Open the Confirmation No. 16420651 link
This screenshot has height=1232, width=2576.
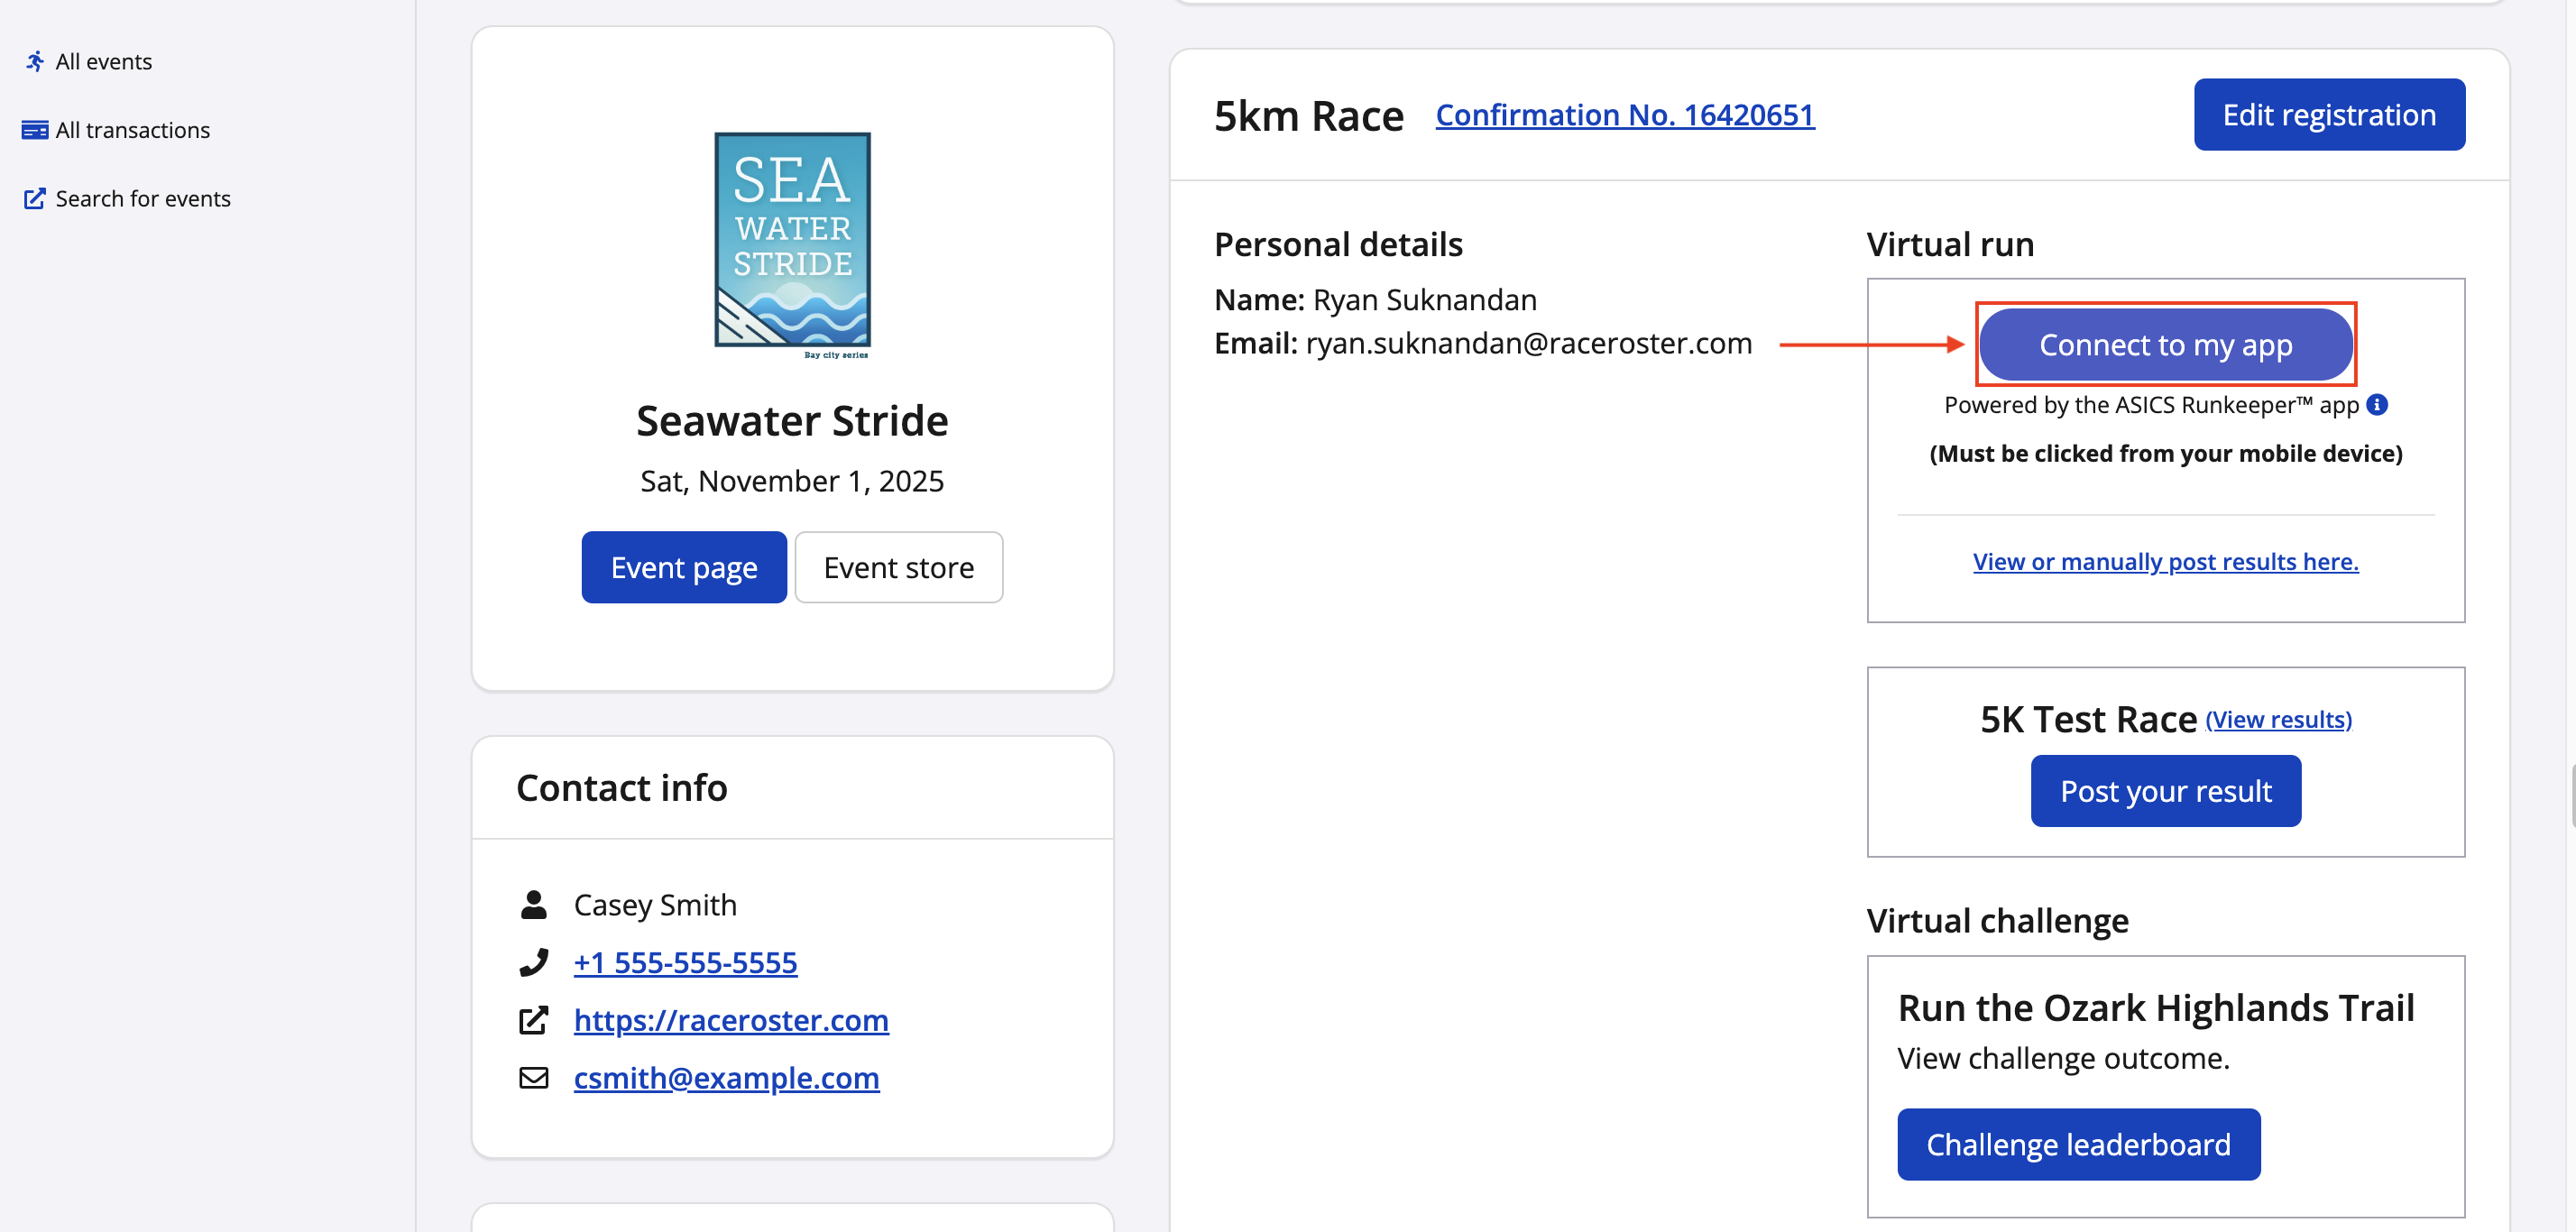coord(1624,115)
